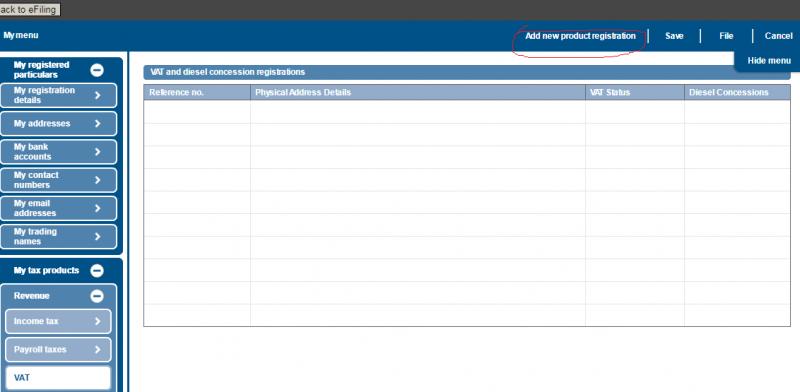
Task: Collapse My tax products minus icon
Action: [x=97, y=271]
